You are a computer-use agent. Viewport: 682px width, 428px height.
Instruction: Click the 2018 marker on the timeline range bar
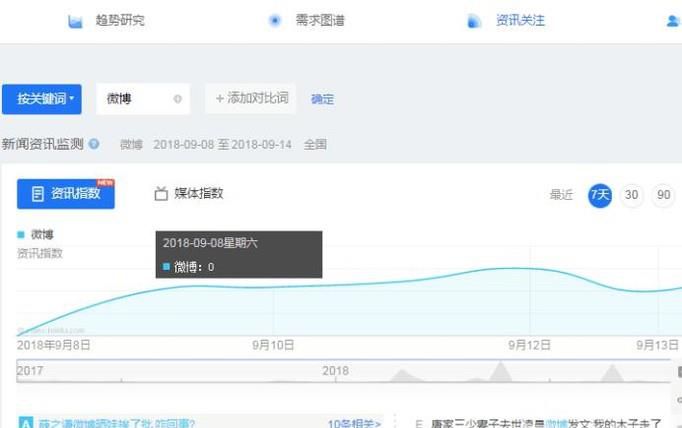click(x=335, y=371)
